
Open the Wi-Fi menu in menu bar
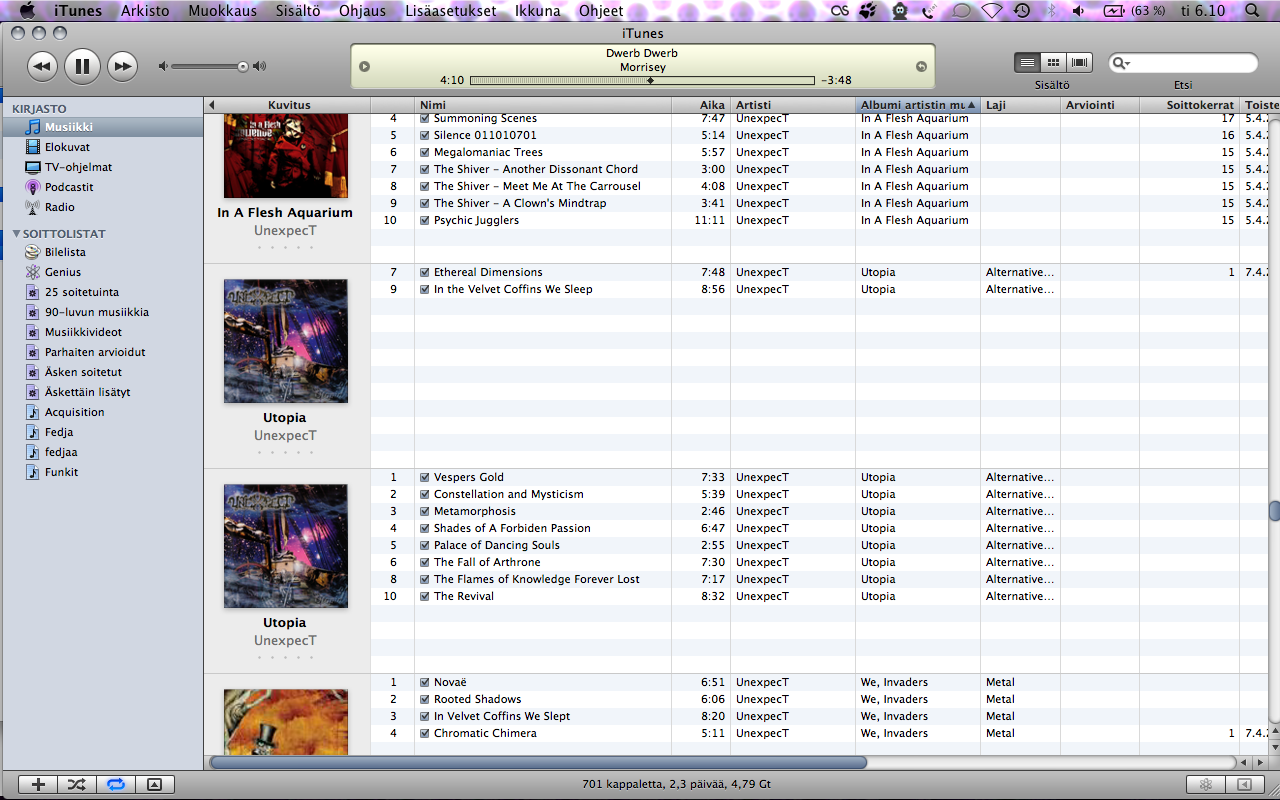992,11
